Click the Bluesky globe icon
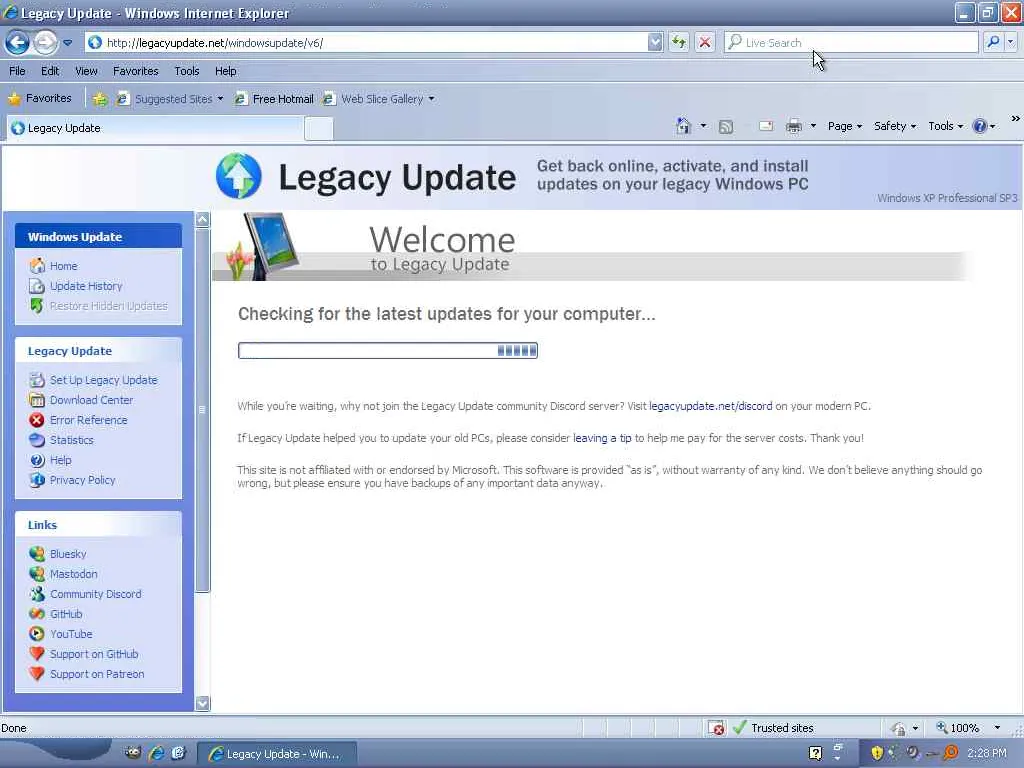Screen dimensions: 1024x768 [37, 554]
